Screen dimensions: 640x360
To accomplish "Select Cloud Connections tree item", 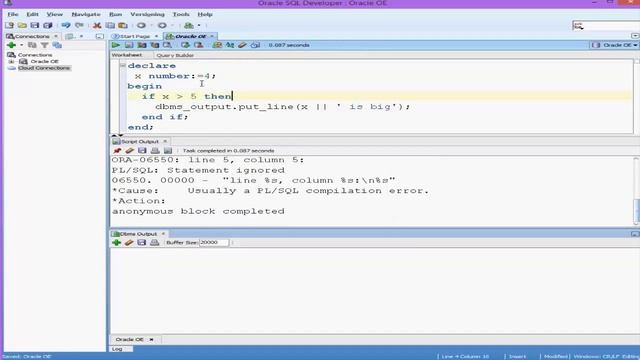I will tap(44, 68).
